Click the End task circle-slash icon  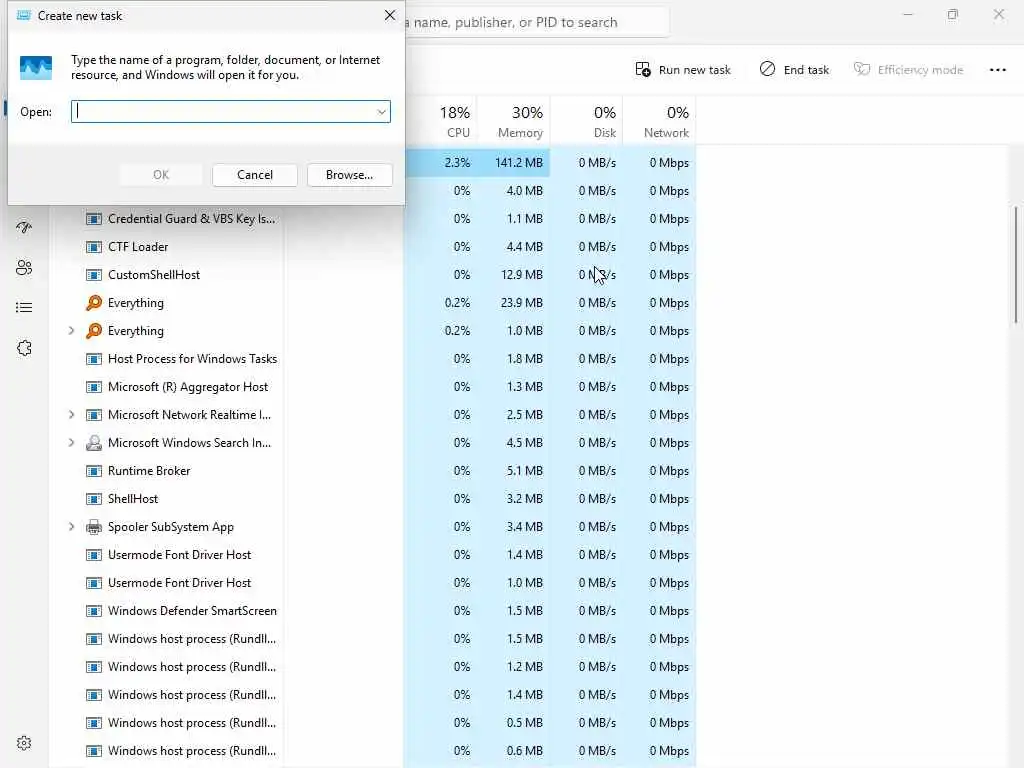(767, 69)
